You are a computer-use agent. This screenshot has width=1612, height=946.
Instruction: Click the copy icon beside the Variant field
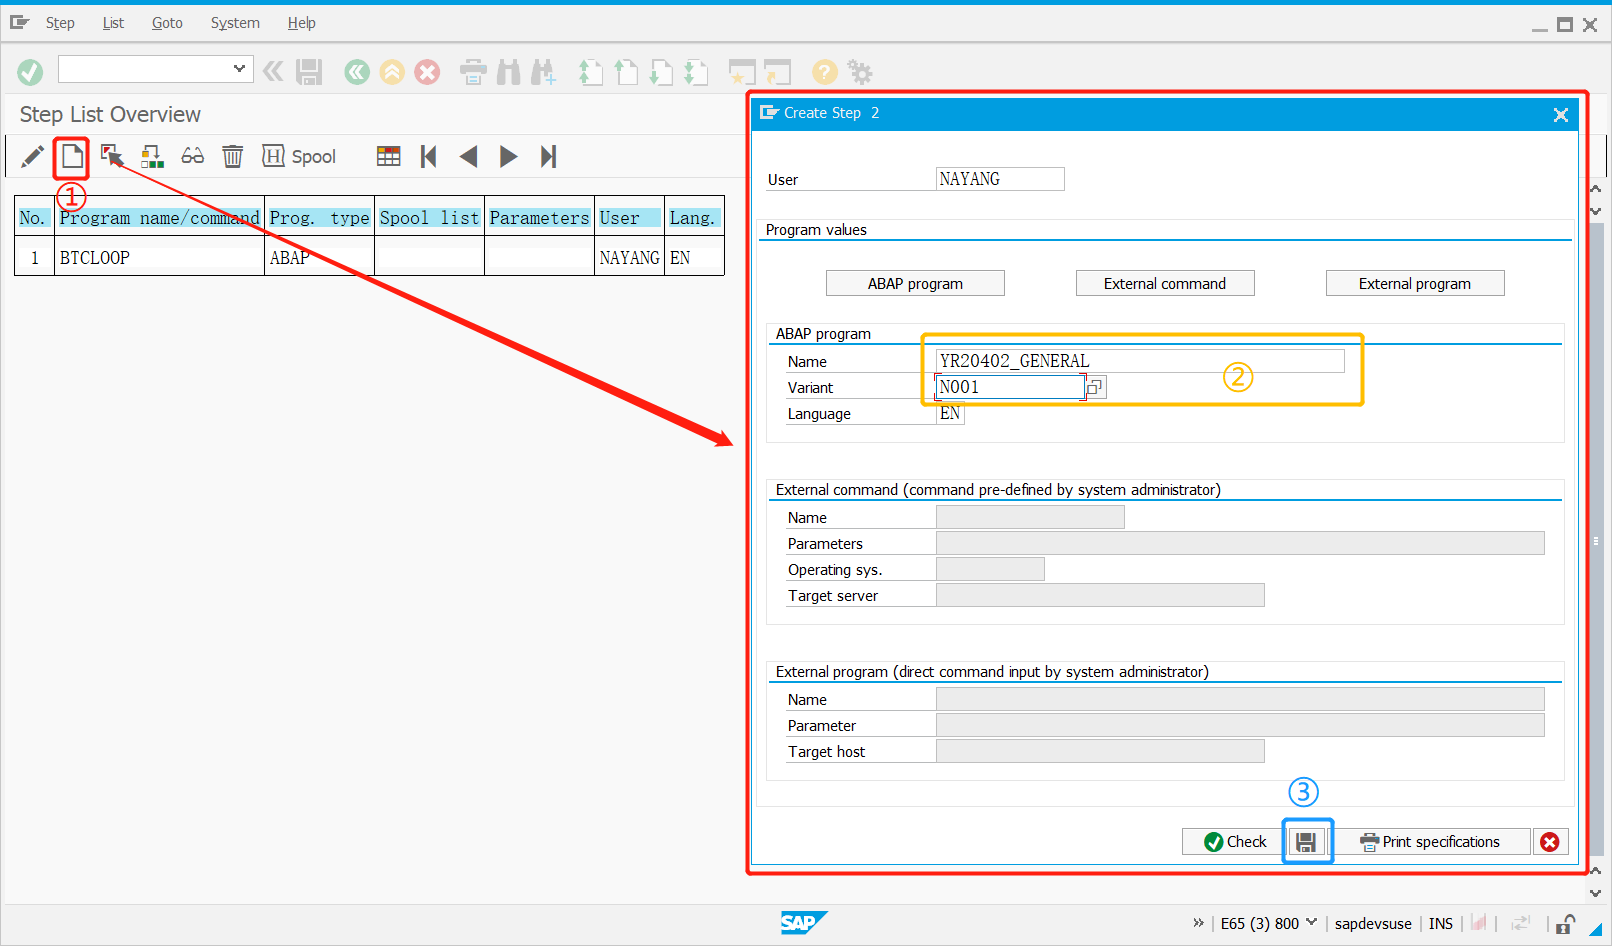pos(1094,387)
